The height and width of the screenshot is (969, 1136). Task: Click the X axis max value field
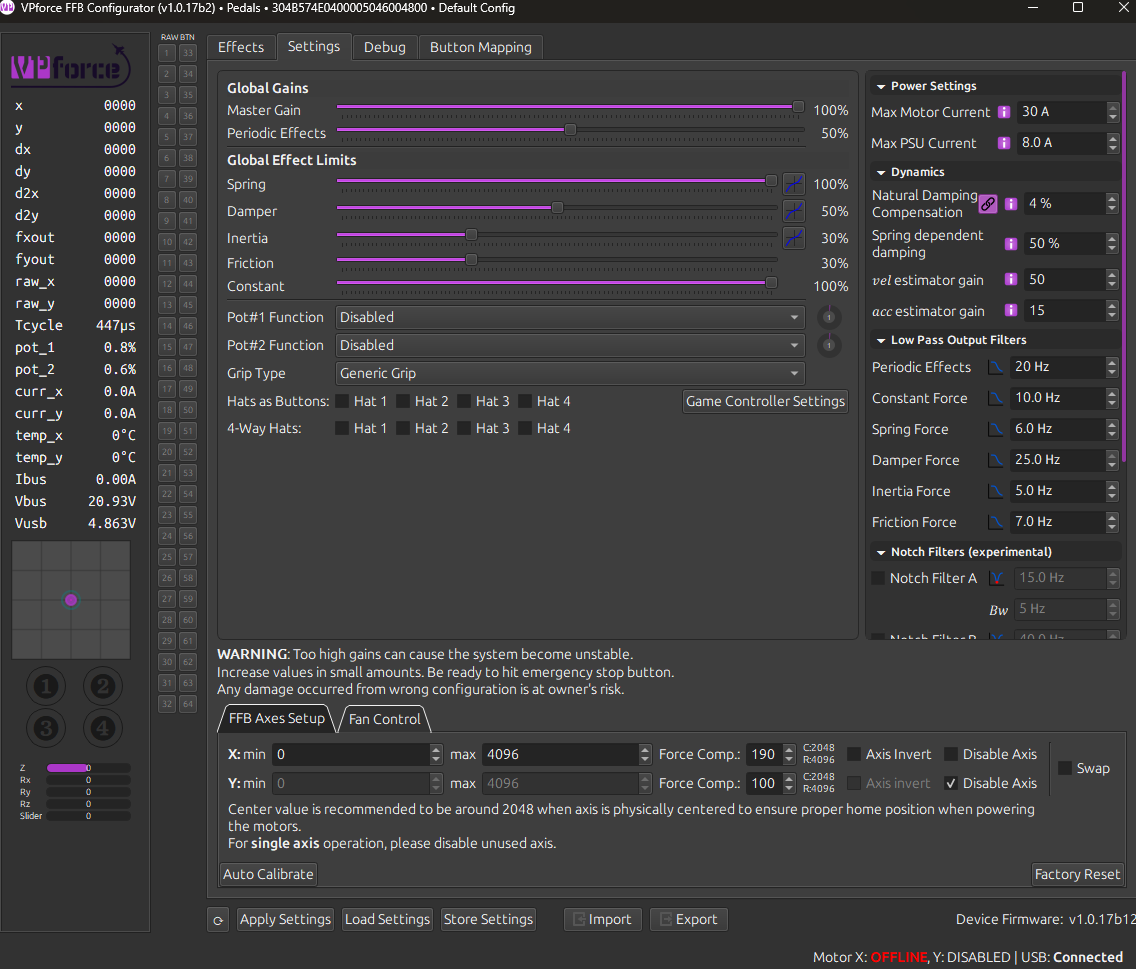[x=555, y=754]
